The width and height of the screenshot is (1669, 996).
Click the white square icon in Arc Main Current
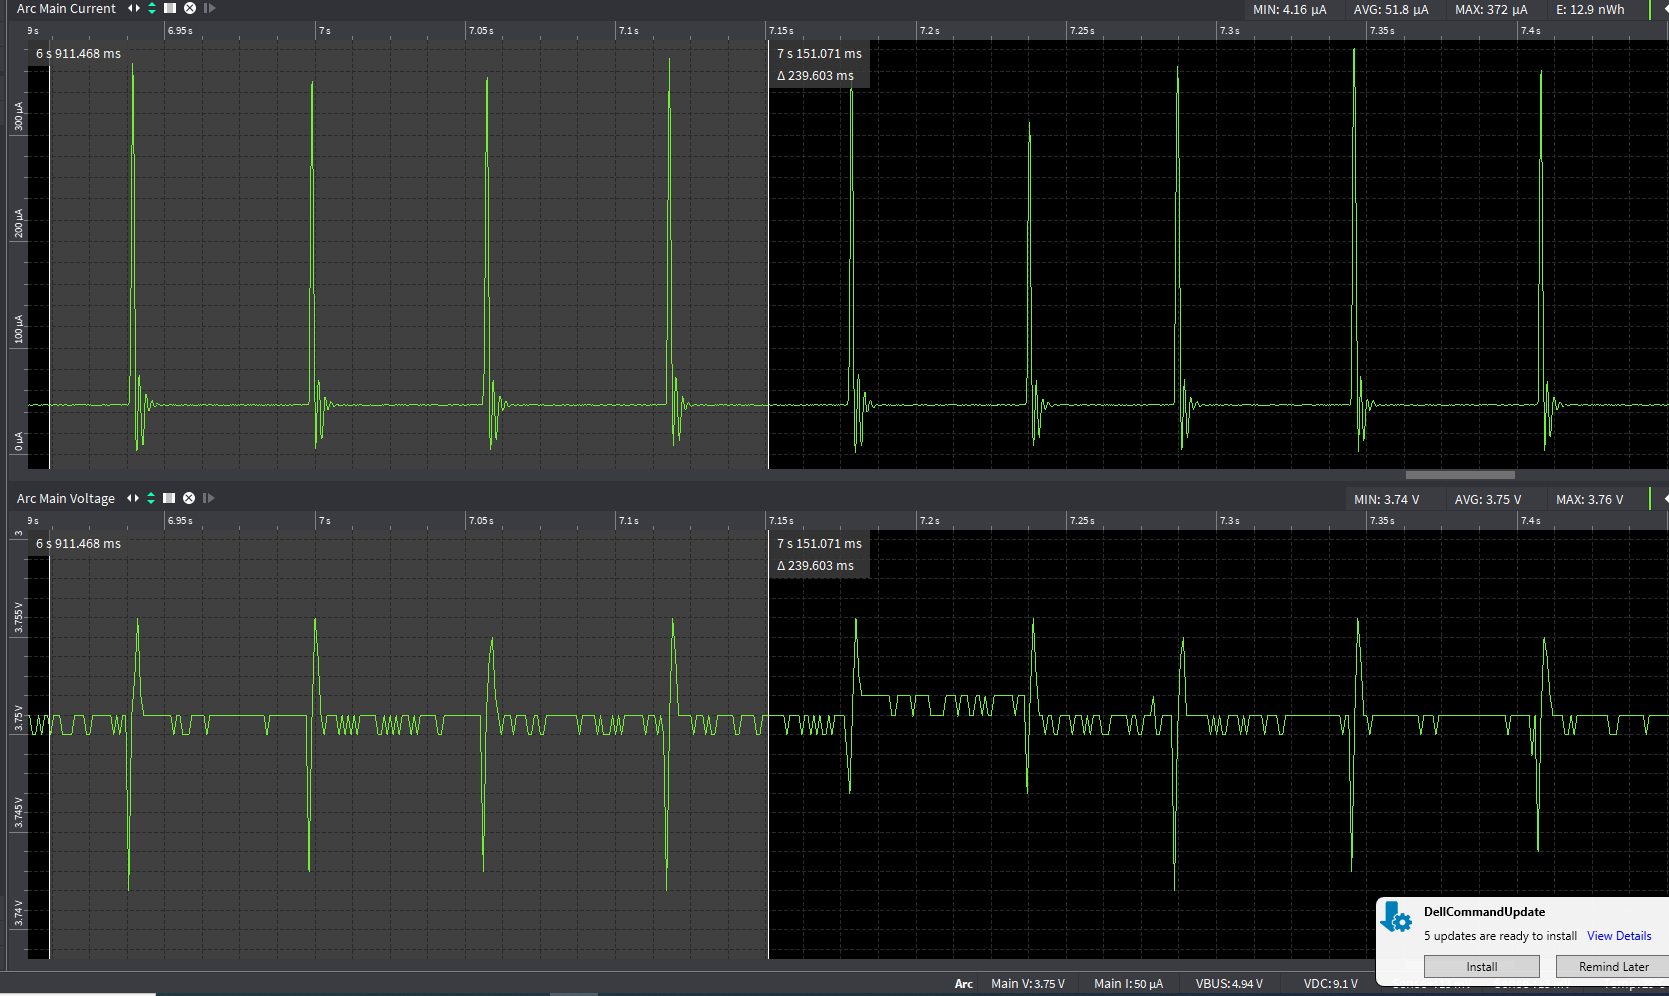click(x=170, y=8)
